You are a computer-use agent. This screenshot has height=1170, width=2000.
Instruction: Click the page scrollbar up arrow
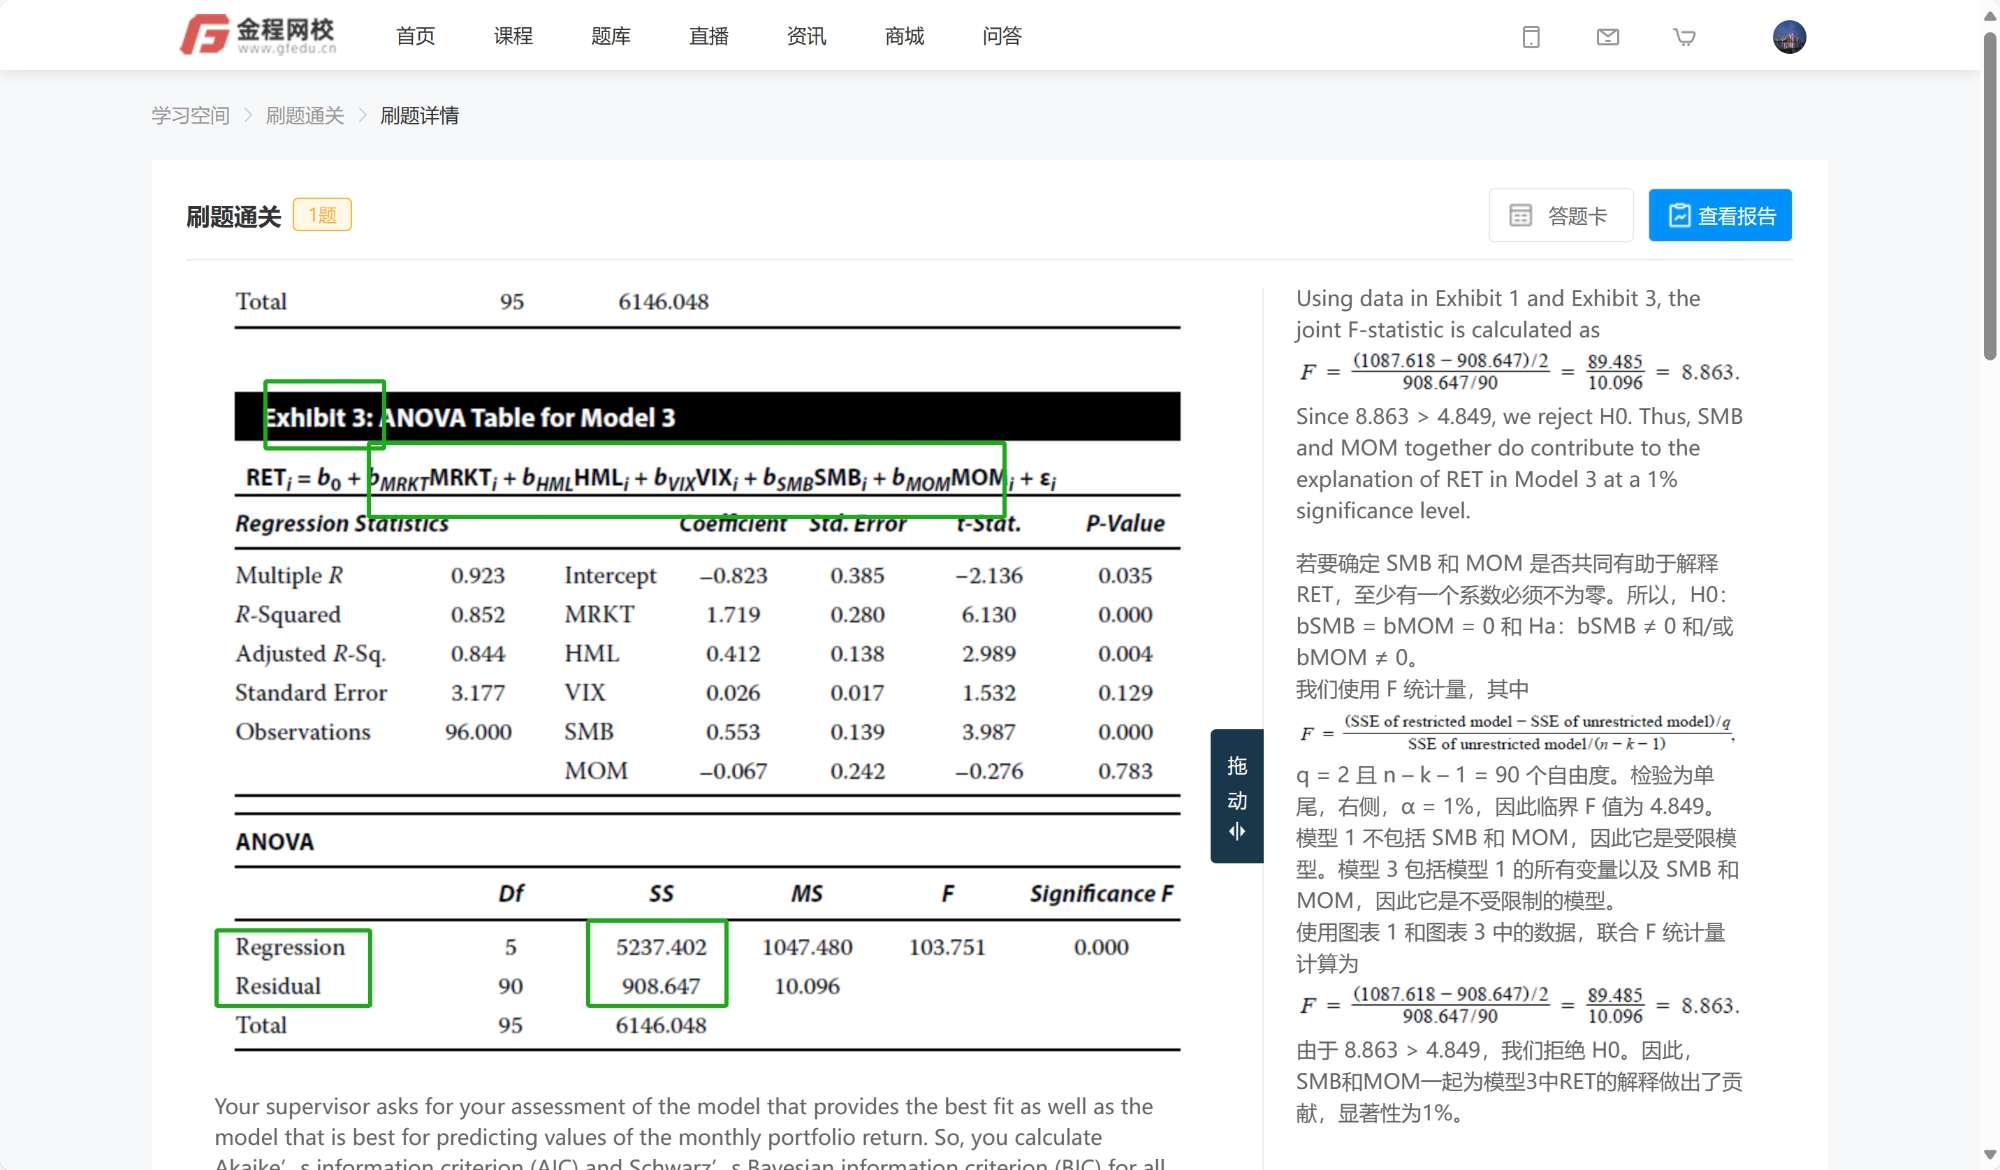click(1989, 15)
